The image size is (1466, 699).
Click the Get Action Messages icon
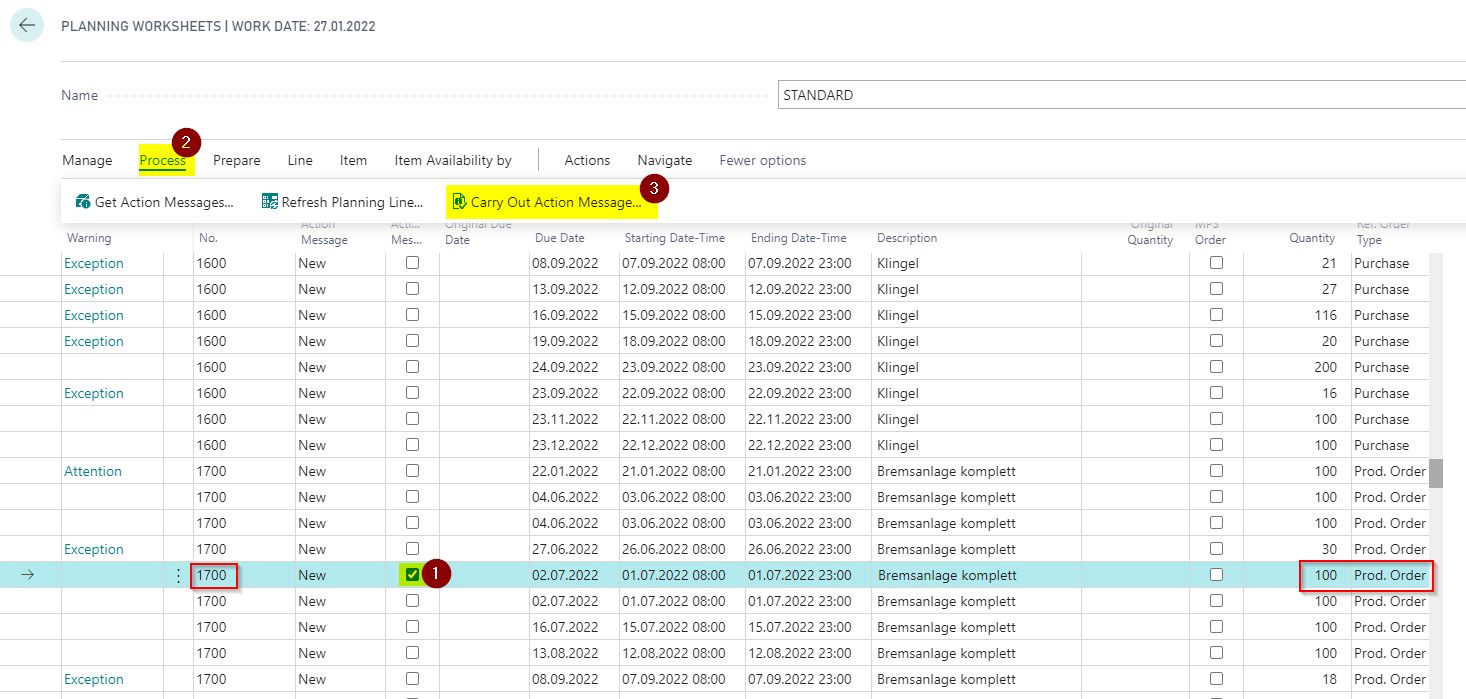click(x=83, y=202)
